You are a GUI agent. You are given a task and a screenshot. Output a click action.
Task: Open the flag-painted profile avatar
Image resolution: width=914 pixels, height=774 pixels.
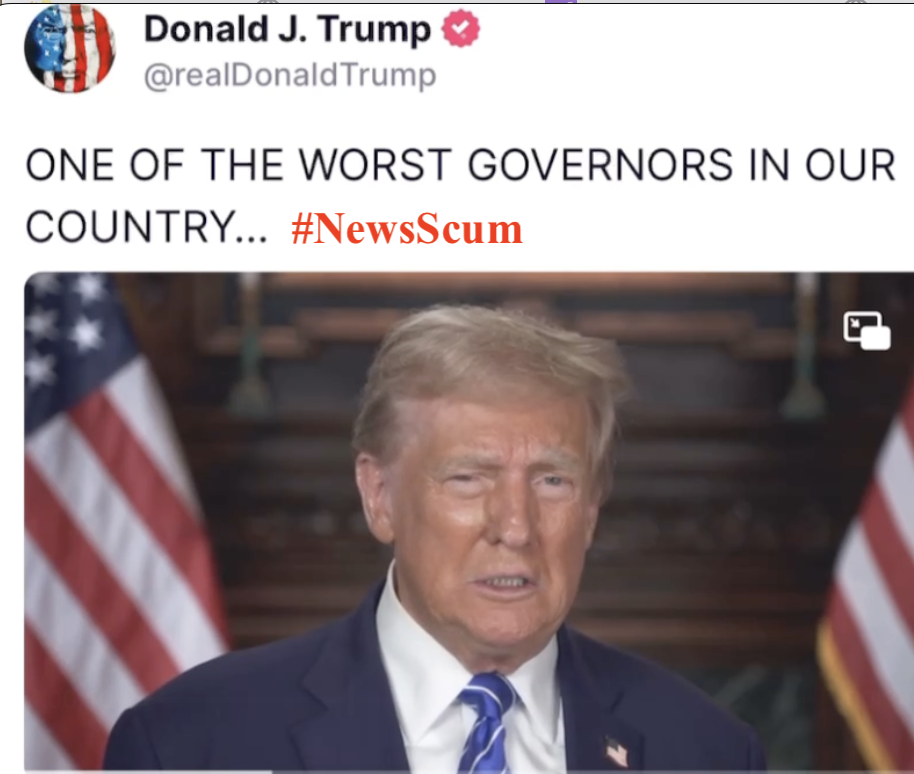[69, 49]
